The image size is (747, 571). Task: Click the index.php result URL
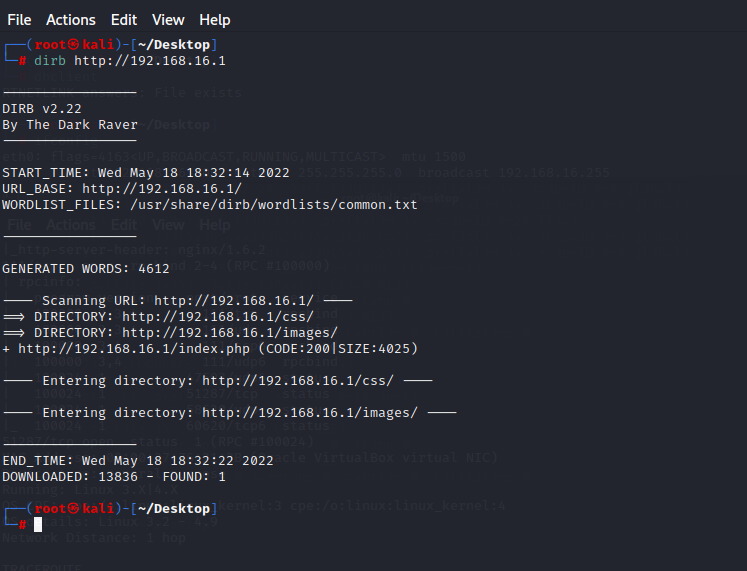[x=134, y=349]
